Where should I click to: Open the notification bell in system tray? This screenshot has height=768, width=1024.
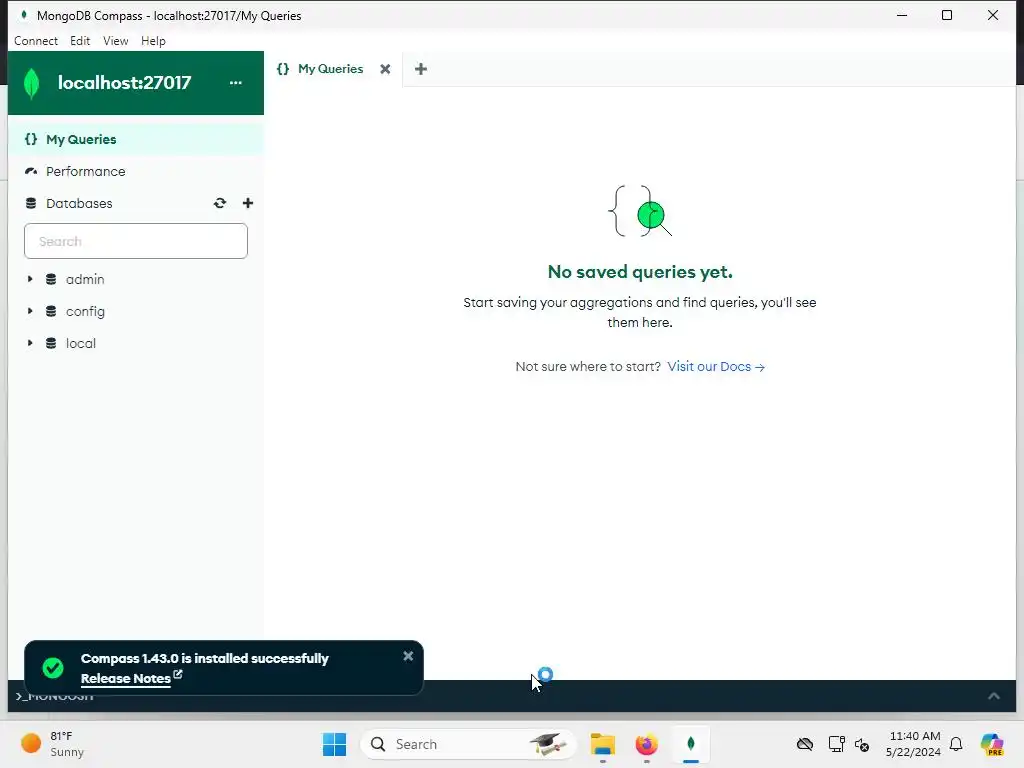coord(956,744)
